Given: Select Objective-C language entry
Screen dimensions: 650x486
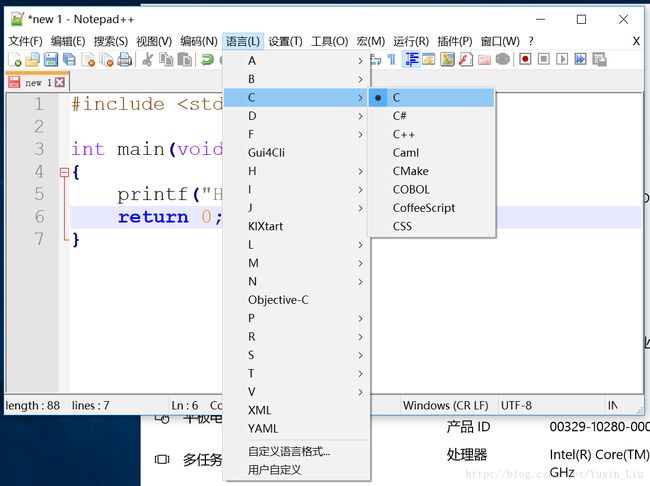Looking at the screenshot, I should click(296, 300).
